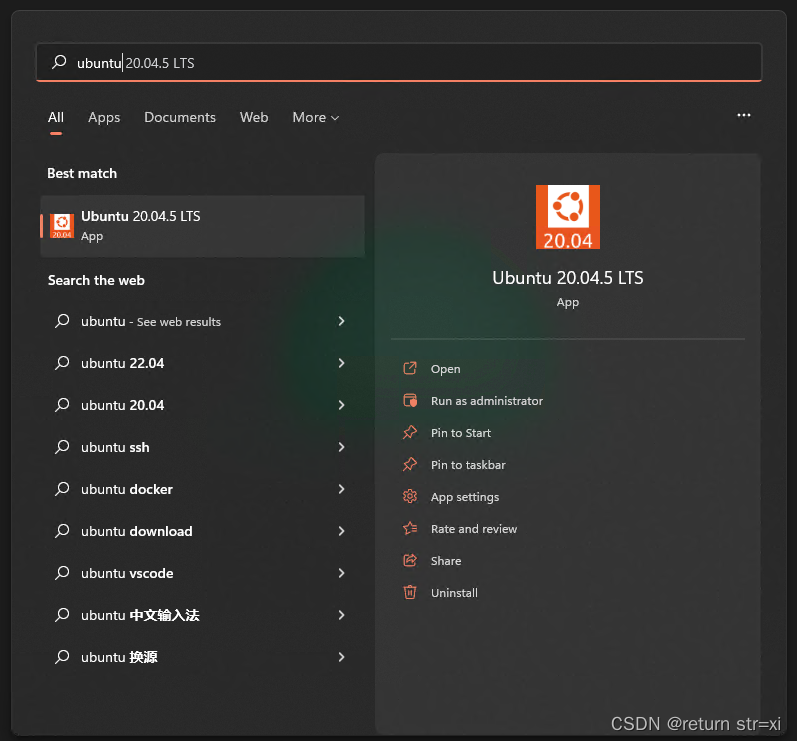Click 'ubuntu 中文输入法' suggestion text
Image resolution: width=797 pixels, height=741 pixels.
click(x=140, y=615)
